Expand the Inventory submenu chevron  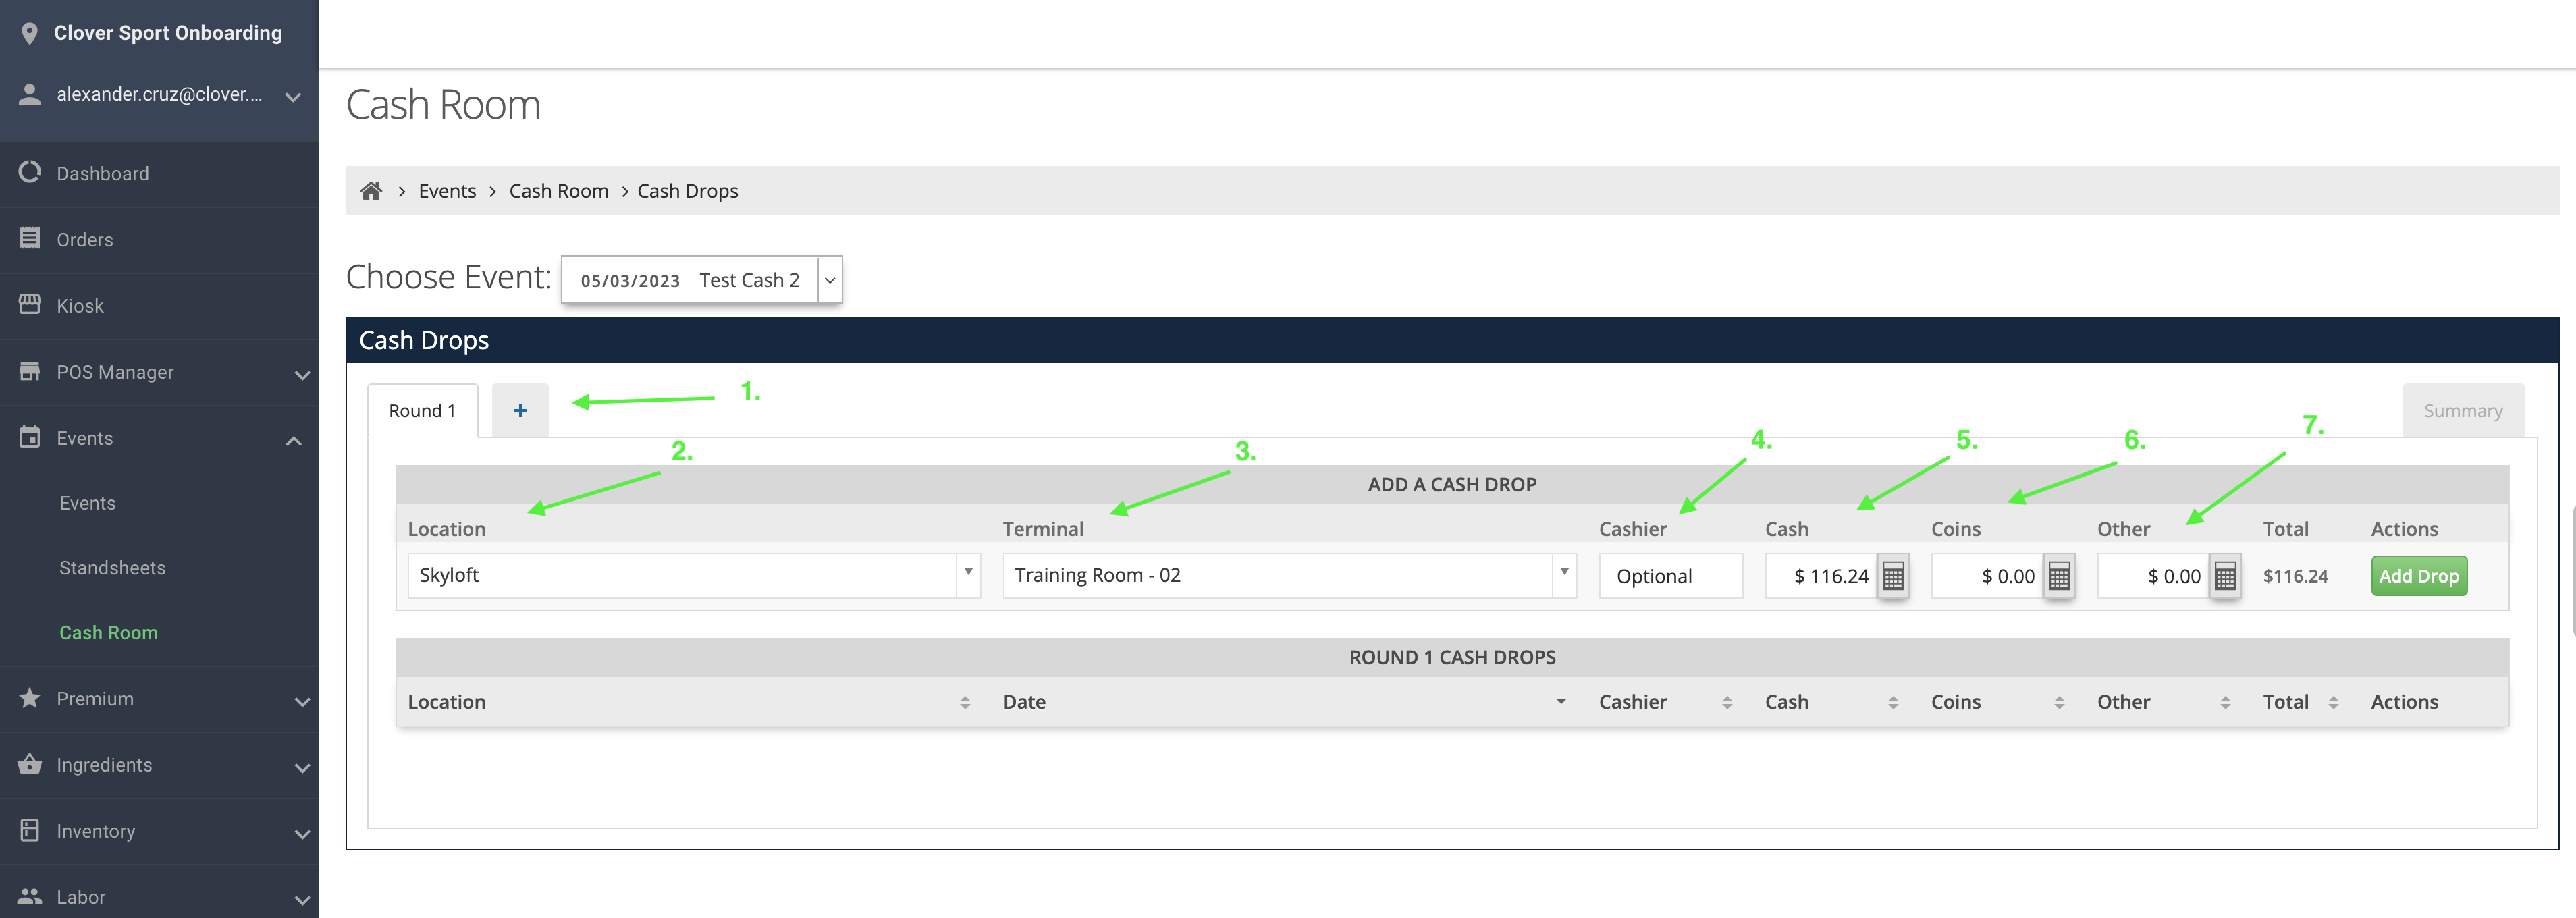point(302,834)
